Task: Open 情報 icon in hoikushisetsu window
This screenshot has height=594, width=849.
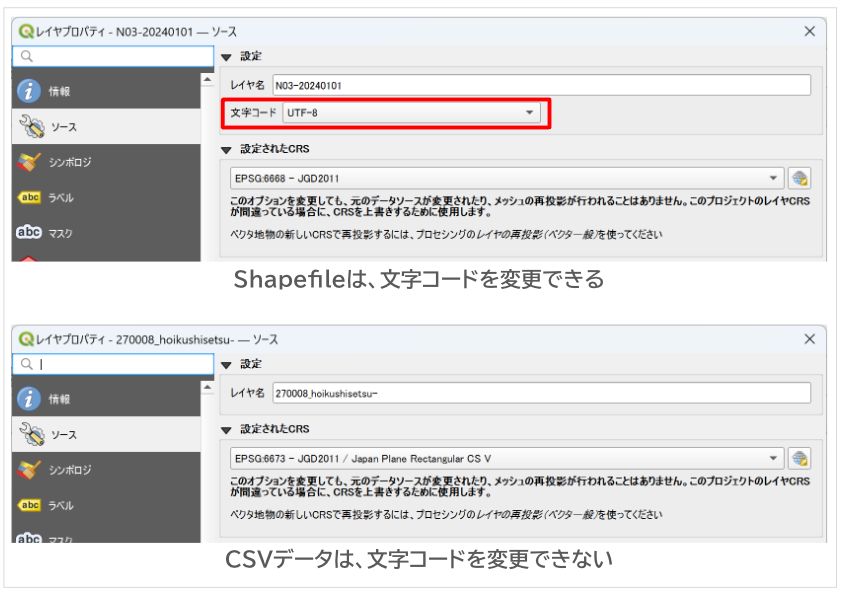Action: (29, 399)
